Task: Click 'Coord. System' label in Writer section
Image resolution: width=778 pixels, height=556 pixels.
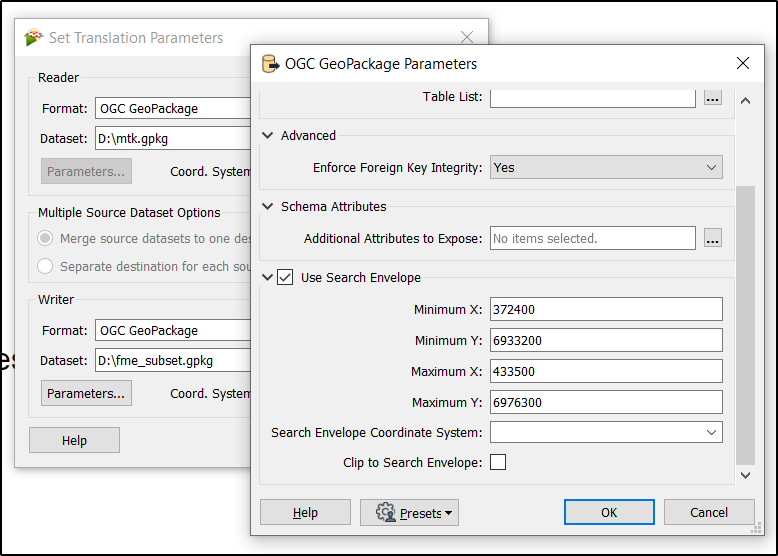Action: coord(210,393)
